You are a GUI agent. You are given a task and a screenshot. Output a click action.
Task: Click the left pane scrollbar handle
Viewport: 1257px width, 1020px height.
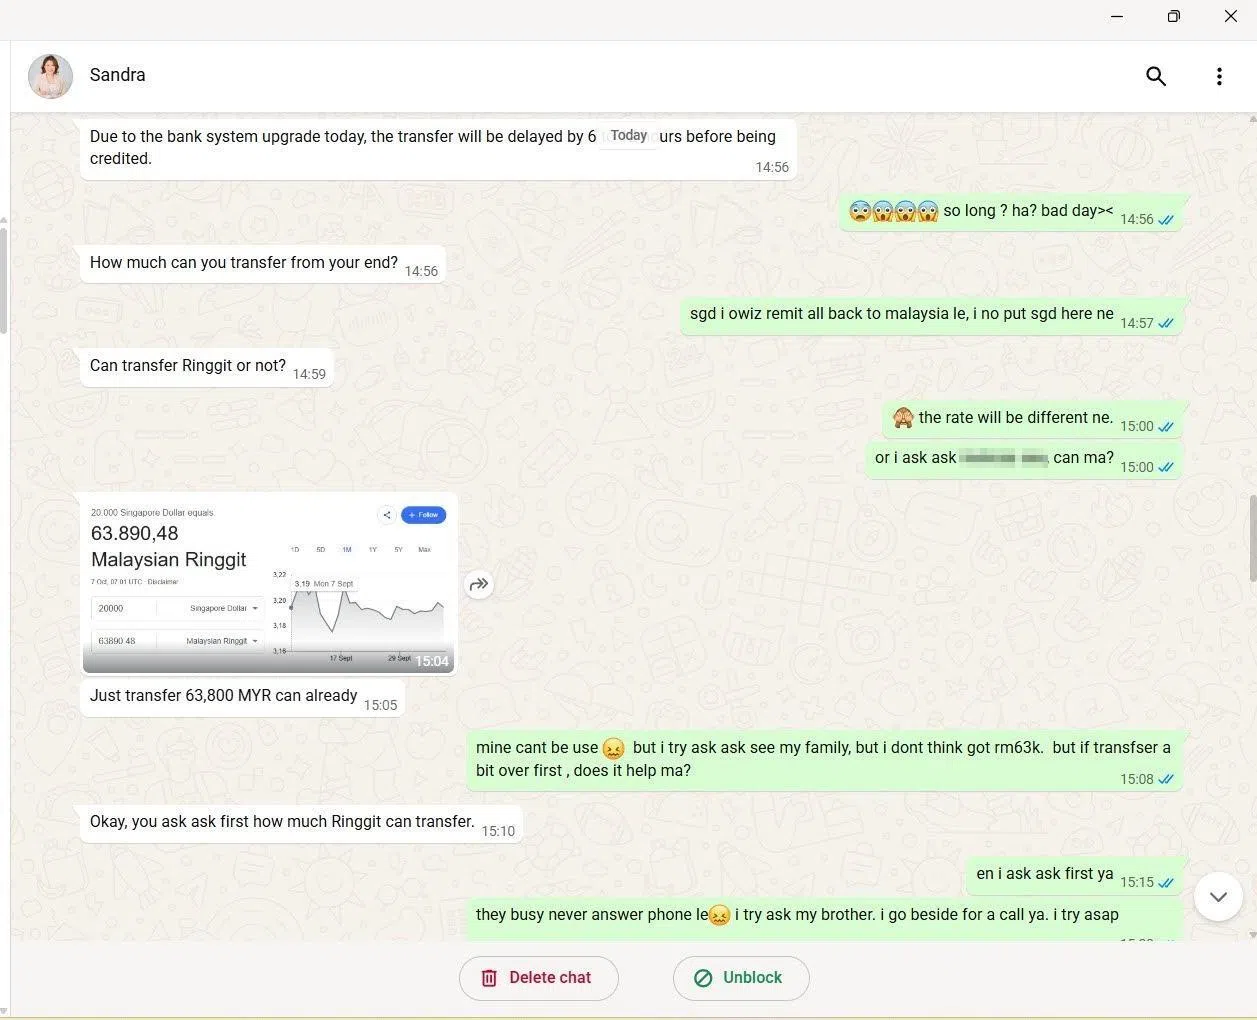pos(4,280)
